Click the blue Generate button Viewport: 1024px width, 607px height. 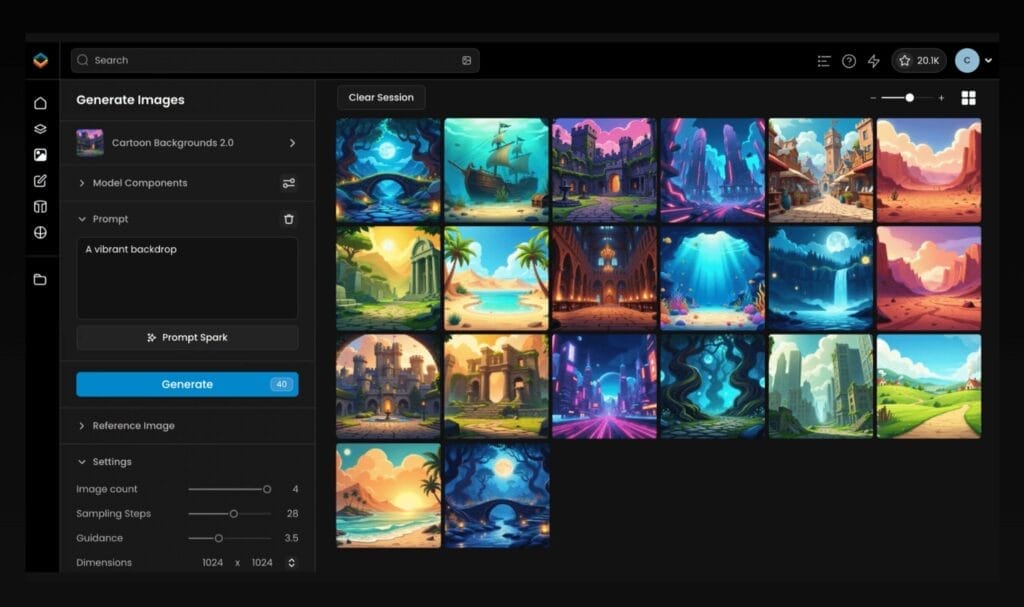[x=187, y=384]
